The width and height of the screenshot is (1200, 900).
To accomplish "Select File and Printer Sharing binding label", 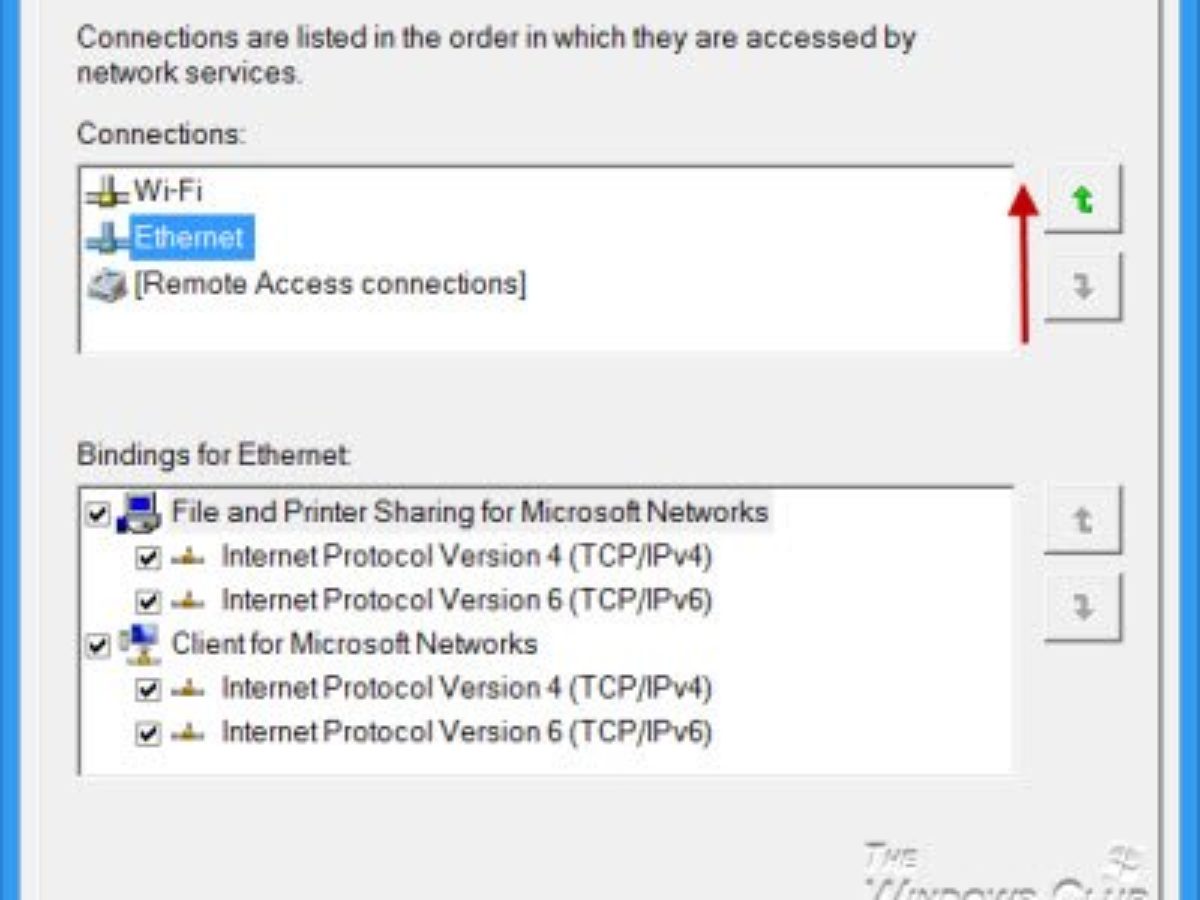I will (x=470, y=513).
